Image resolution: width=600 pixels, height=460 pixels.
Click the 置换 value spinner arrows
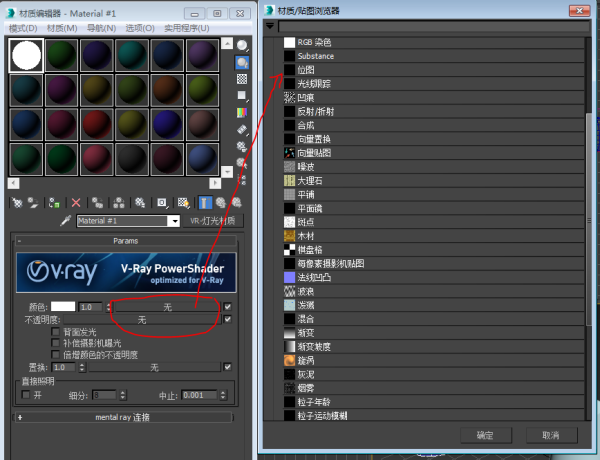click(x=82, y=367)
